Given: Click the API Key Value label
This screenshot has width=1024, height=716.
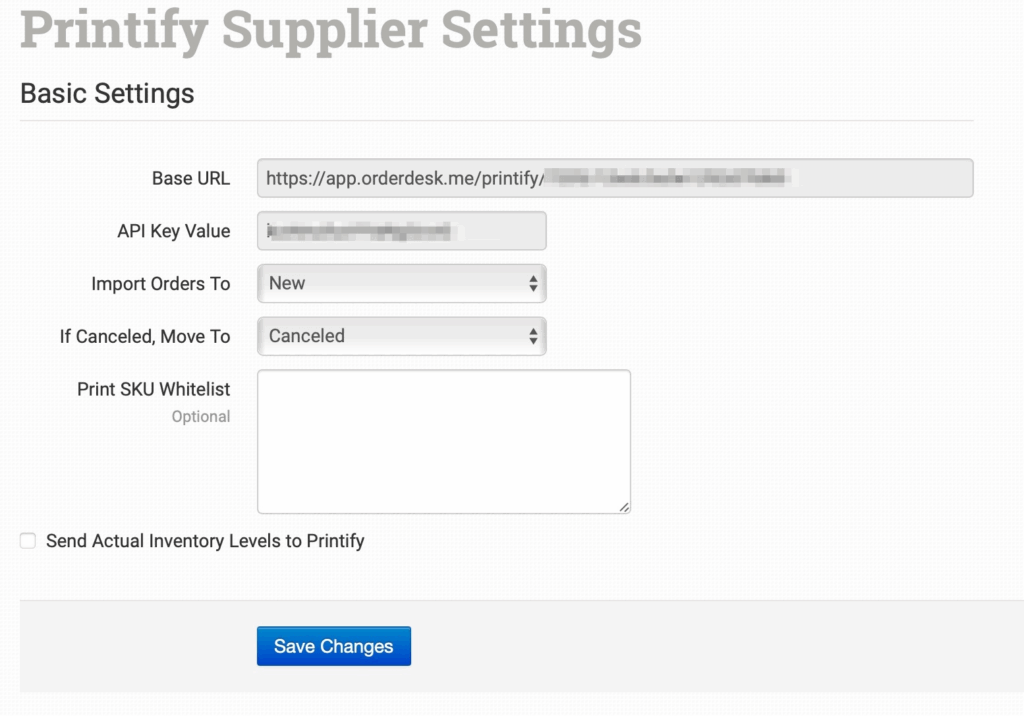Looking at the screenshot, I should point(173,231).
